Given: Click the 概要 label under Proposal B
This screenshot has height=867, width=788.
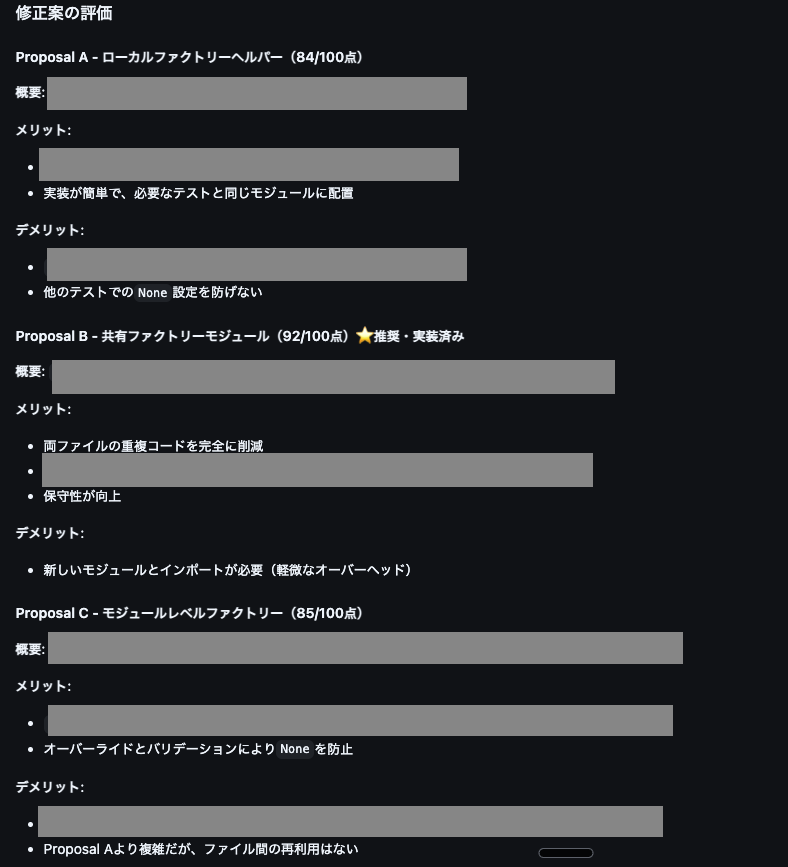Looking at the screenshot, I should tap(30, 371).
